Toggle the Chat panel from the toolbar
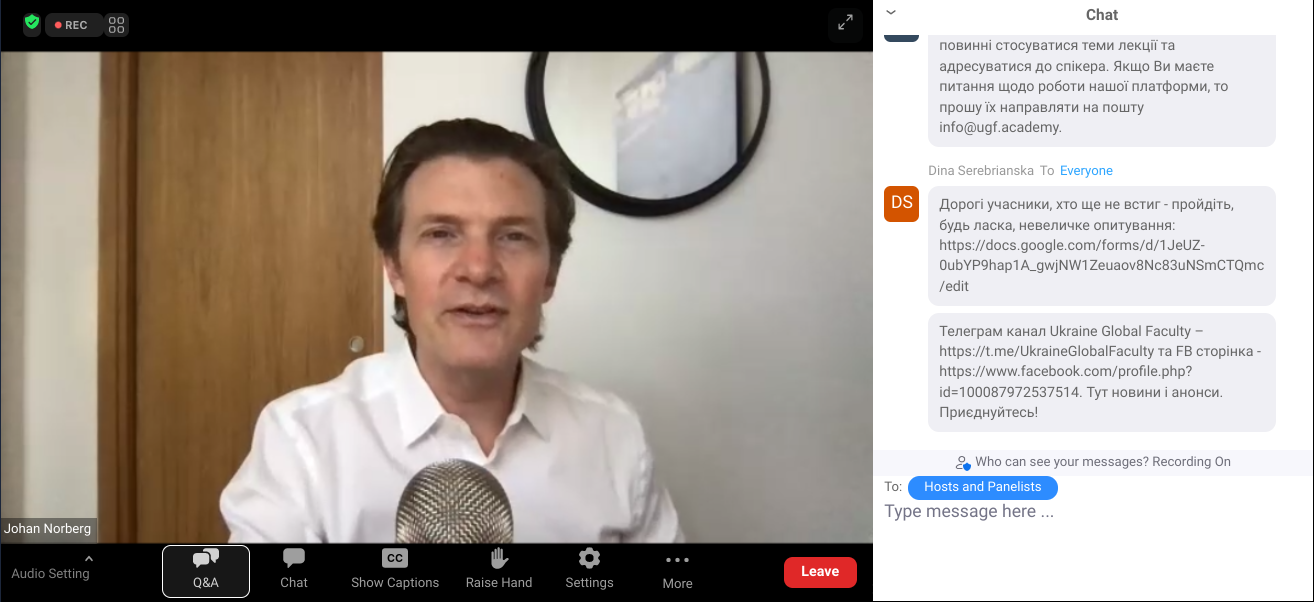The image size is (1314, 602). [x=294, y=570]
